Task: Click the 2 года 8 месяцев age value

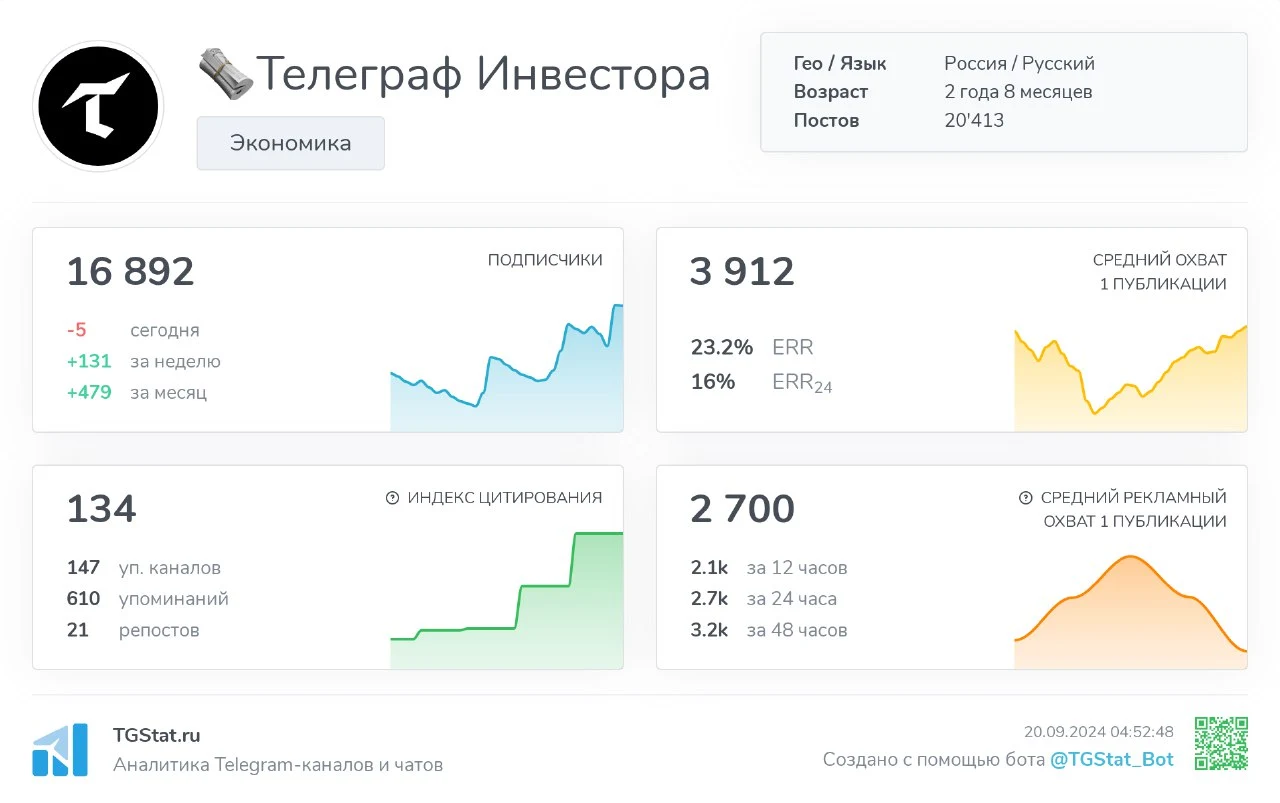Action: pos(1018,92)
